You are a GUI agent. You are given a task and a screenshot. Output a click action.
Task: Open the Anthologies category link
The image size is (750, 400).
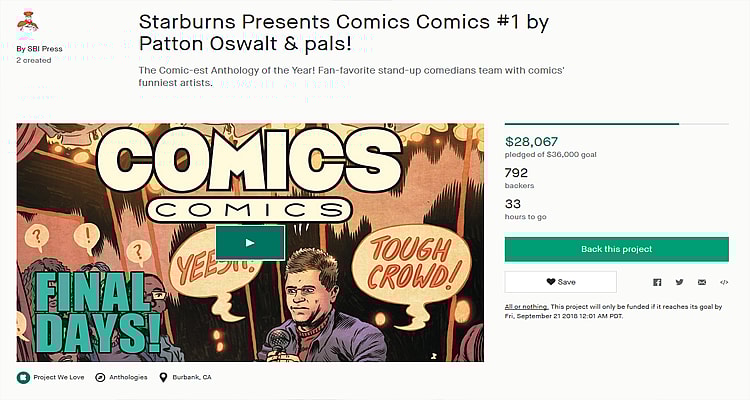129,377
